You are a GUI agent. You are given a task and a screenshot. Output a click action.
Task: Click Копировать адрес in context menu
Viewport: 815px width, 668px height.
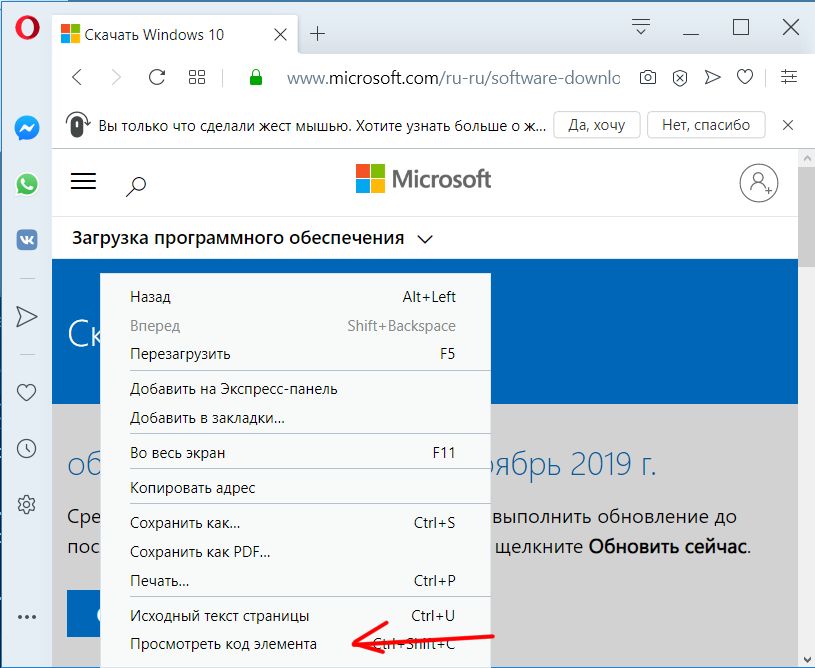point(193,488)
